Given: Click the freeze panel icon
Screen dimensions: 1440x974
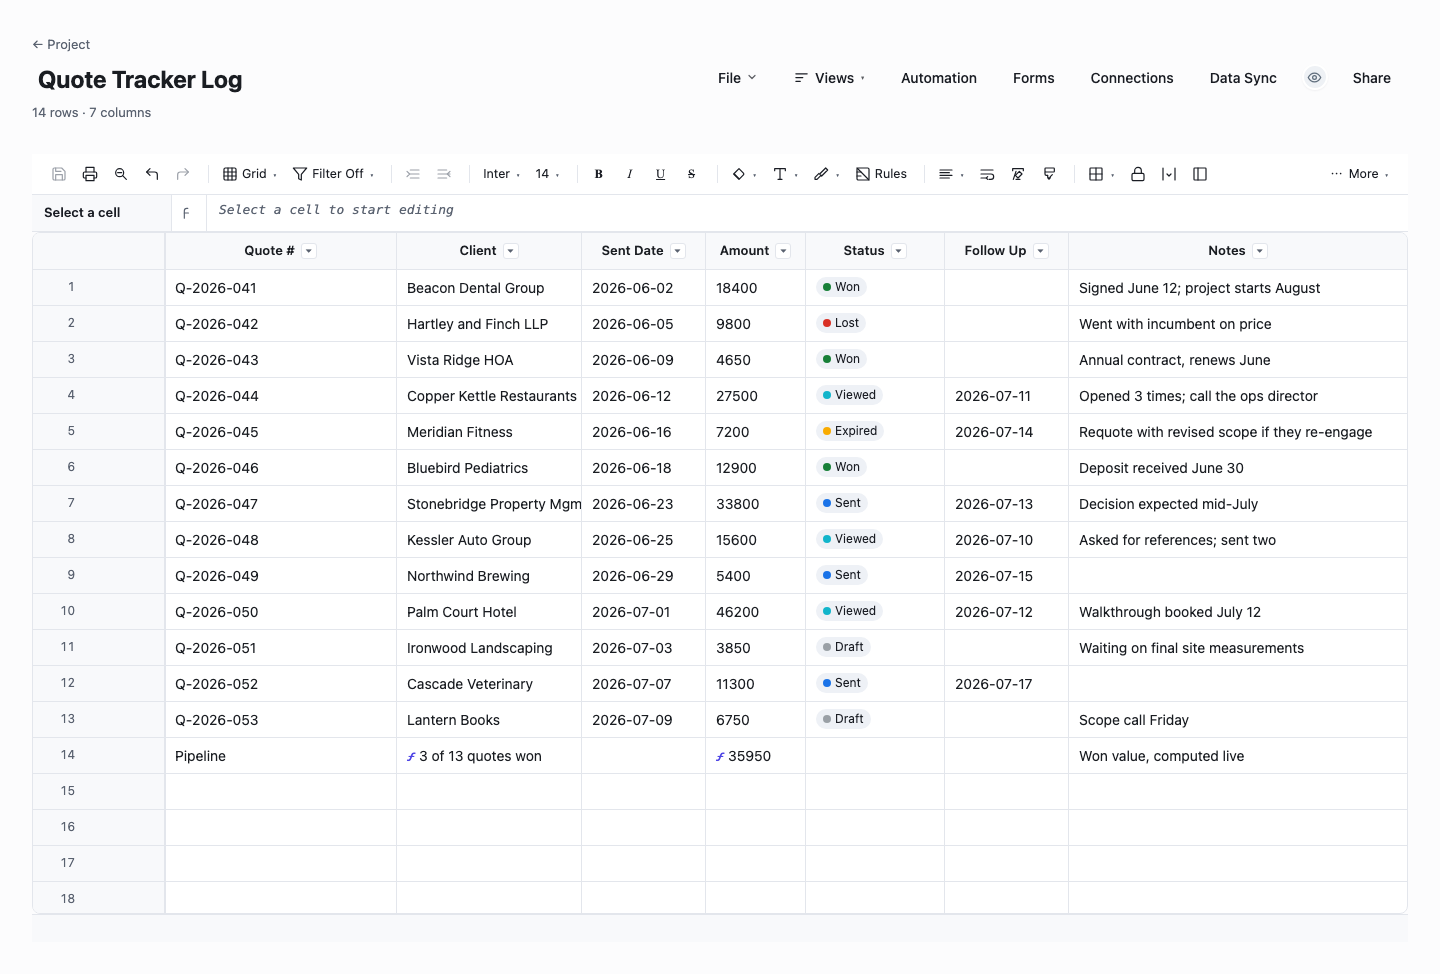Looking at the screenshot, I should tap(1200, 174).
